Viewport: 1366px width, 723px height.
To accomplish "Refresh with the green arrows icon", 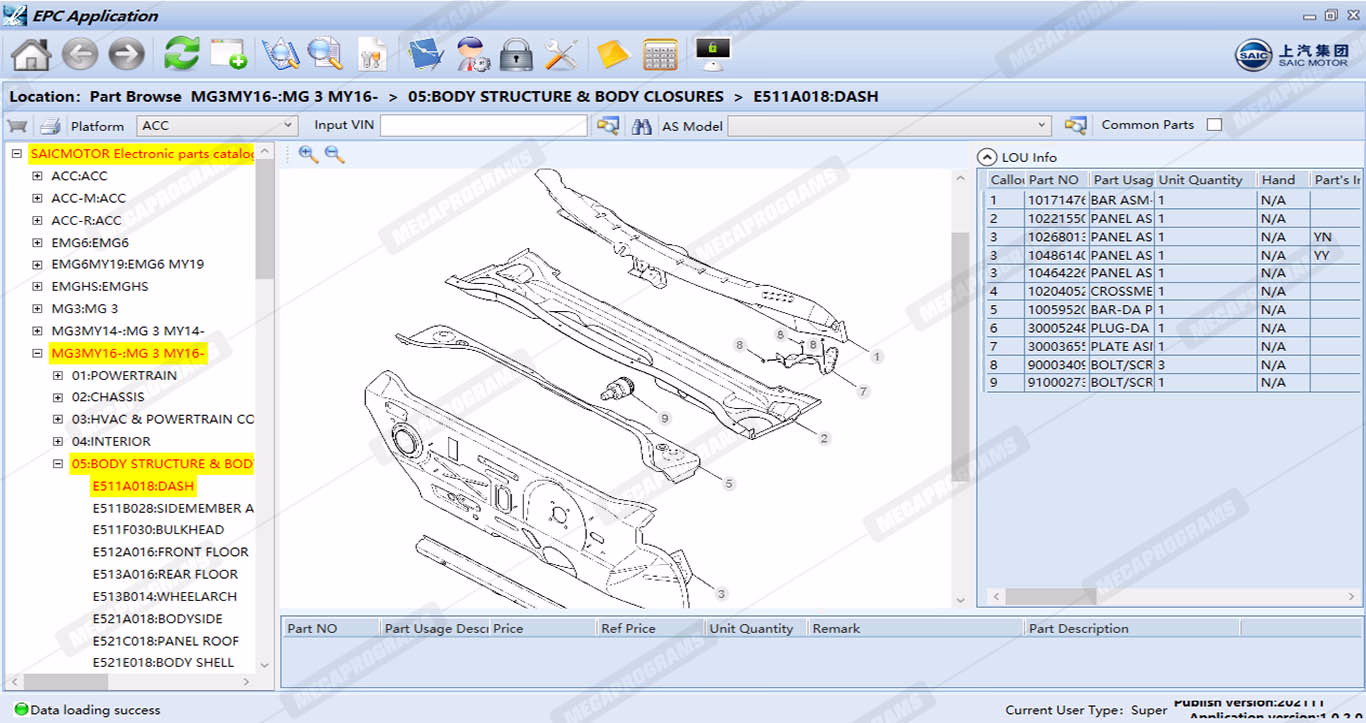I will coord(182,54).
